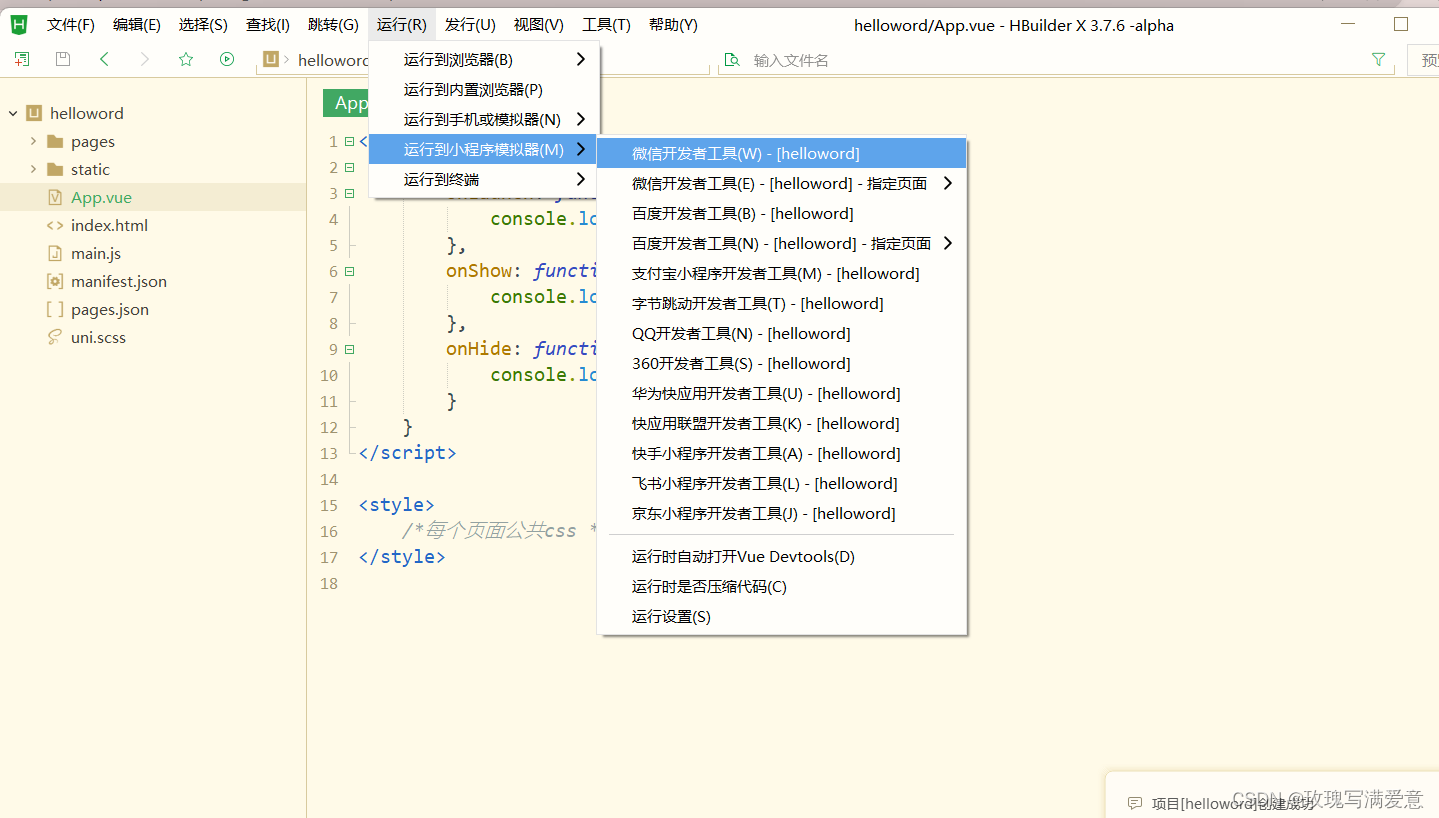Image resolution: width=1439 pixels, height=818 pixels.
Task: Select 飞书小程序开发者工具(L)
Action: pos(781,484)
